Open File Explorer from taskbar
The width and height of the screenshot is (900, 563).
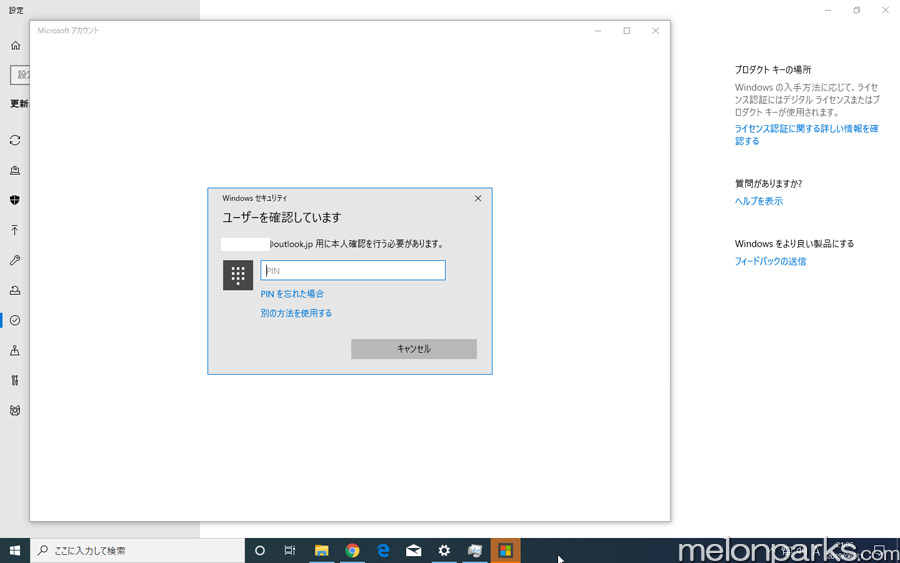[x=321, y=550]
